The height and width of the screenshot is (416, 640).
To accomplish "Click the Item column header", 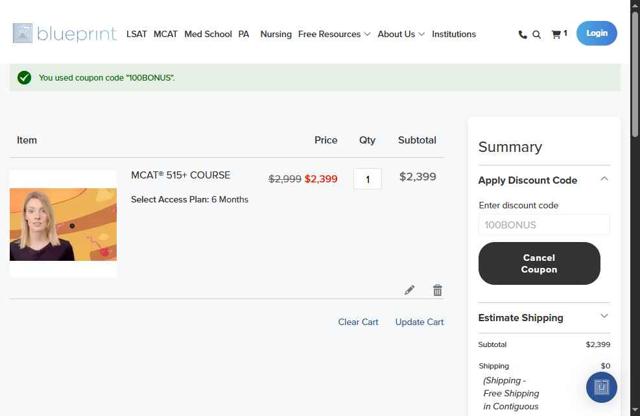I will [x=27, y=140].
